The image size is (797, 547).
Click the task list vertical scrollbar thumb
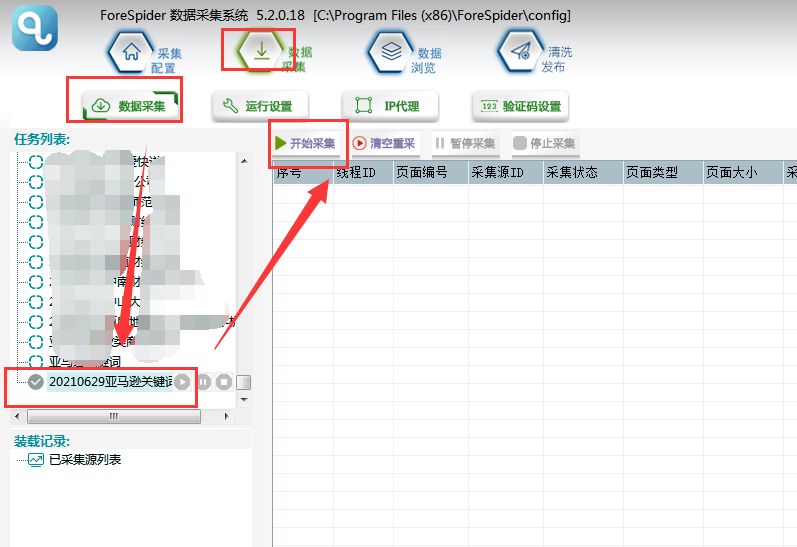pos(244,382)
